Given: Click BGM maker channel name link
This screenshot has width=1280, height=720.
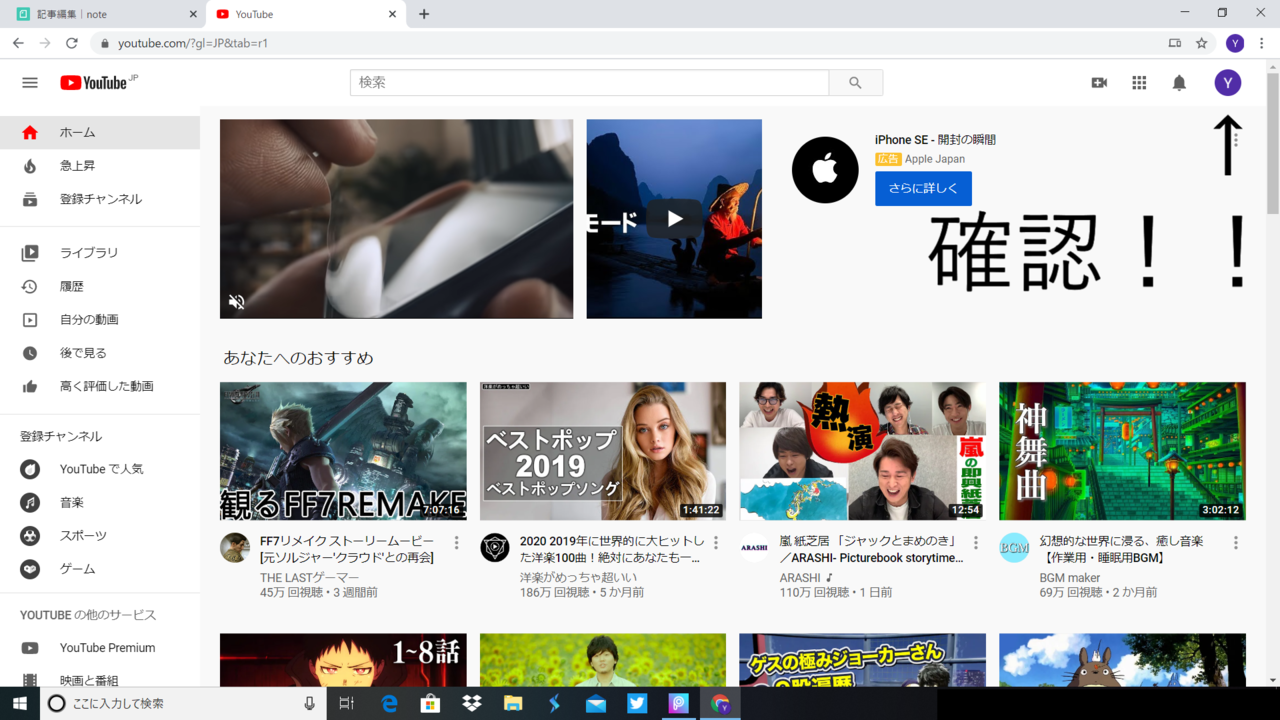Looking at the screenshot, I should [1070, 578].
